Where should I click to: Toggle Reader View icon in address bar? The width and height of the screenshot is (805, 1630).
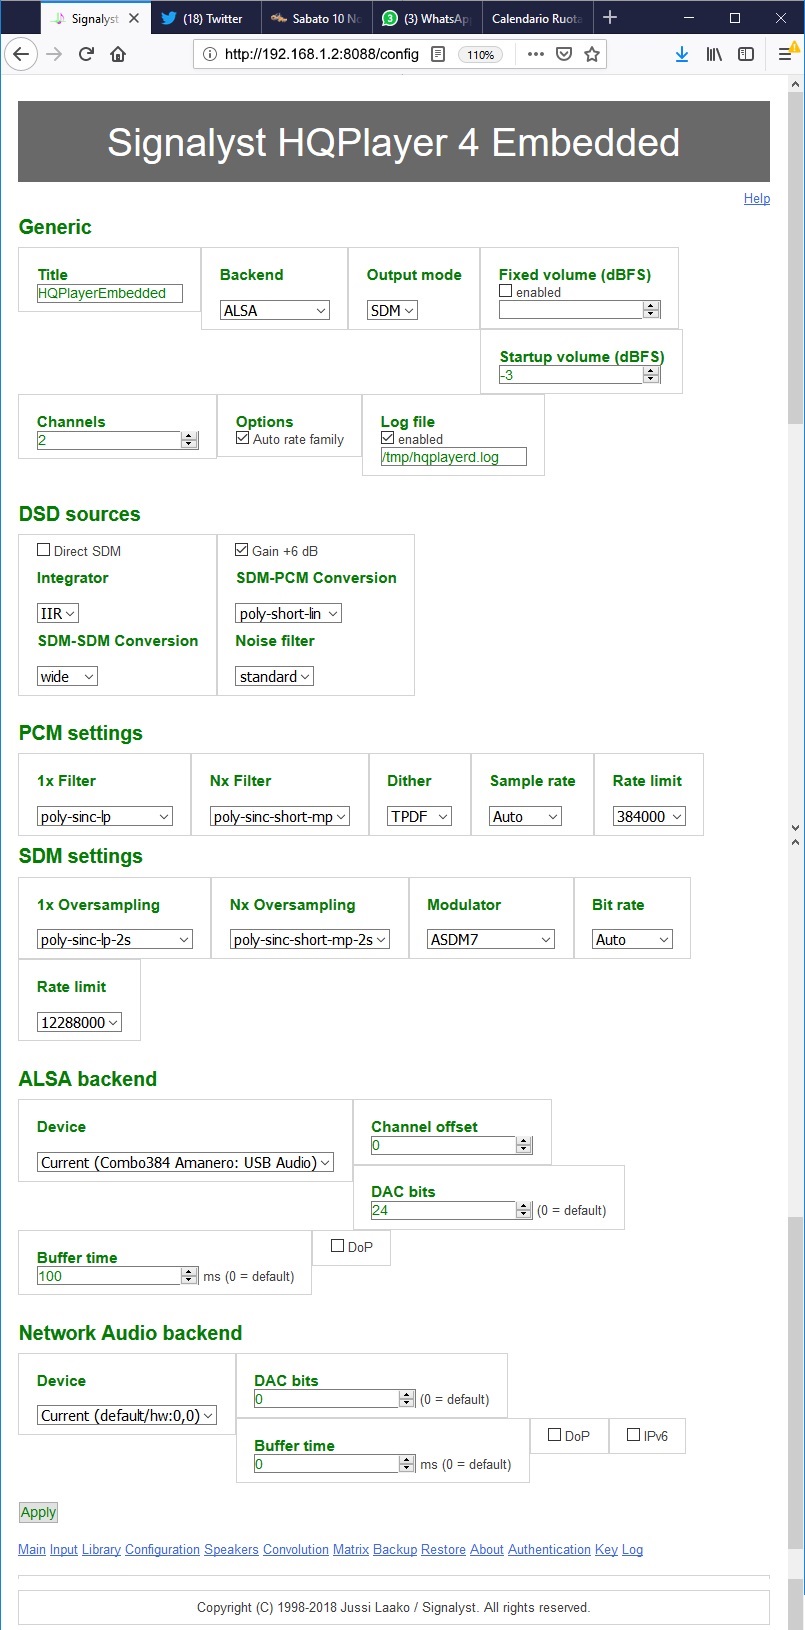coord(438,54)
